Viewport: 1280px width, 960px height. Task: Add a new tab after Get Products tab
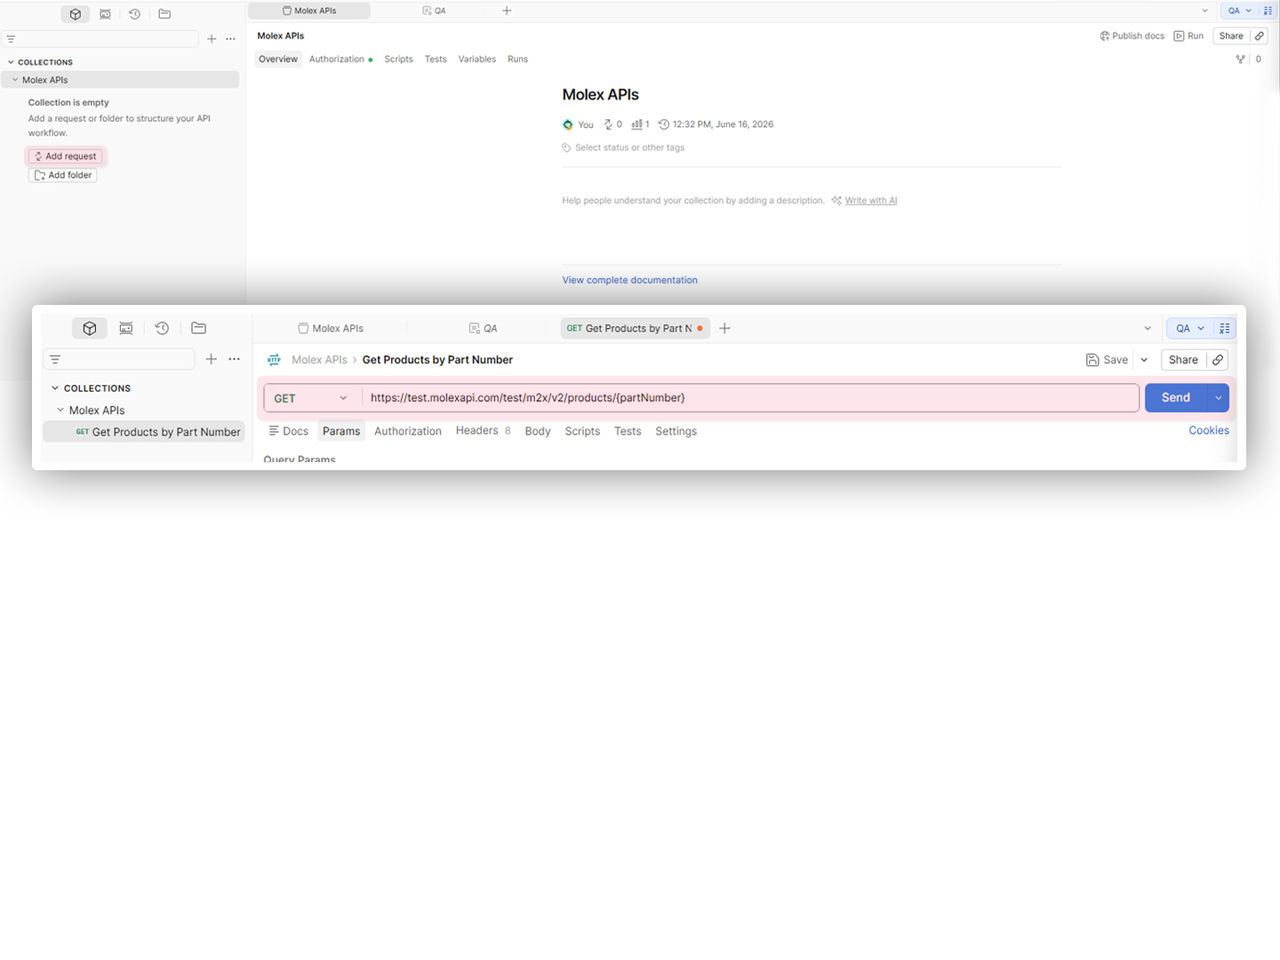pyautogui.click(x=725, y=328)
